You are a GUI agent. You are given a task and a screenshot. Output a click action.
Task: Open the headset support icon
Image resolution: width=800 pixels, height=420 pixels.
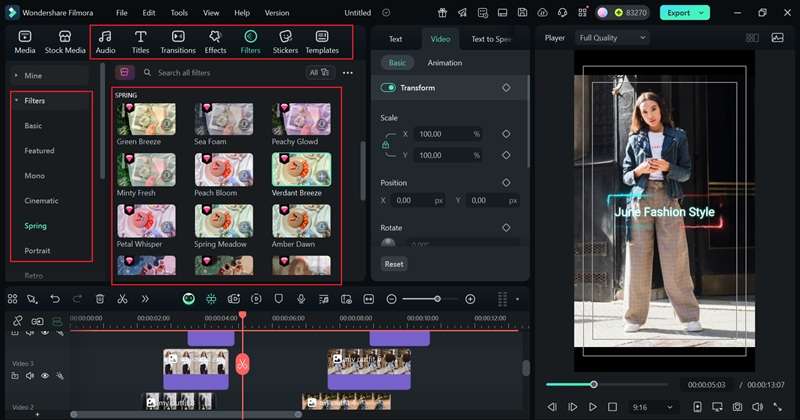[562, 13]
